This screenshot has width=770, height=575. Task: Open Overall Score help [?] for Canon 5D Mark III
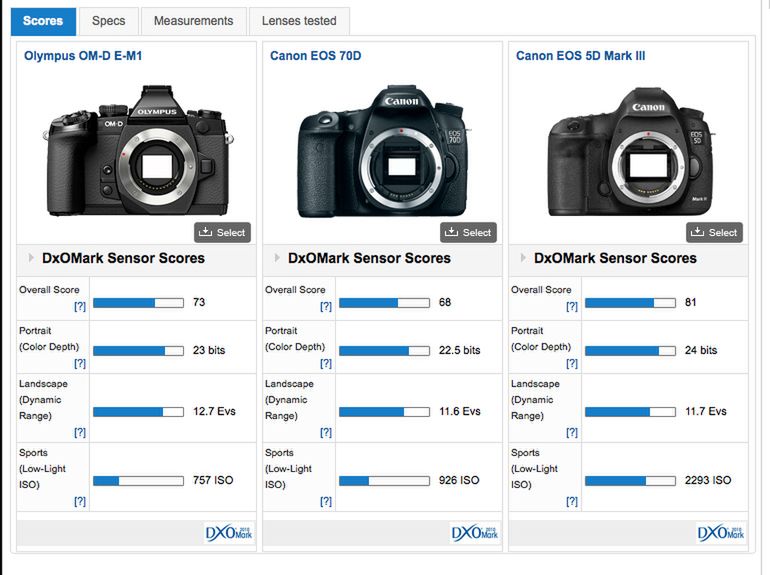[x=572, y=306]
